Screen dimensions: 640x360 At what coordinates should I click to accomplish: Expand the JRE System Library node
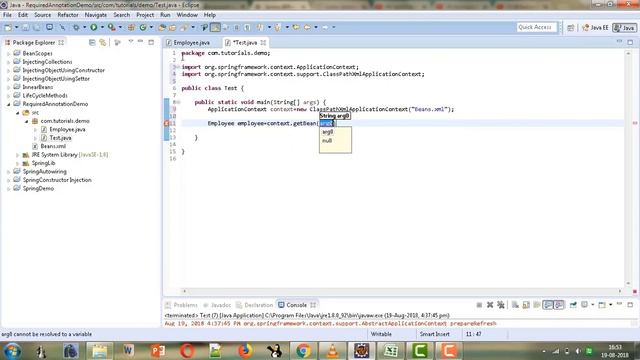pyautogui.click(x=18, y=155)
